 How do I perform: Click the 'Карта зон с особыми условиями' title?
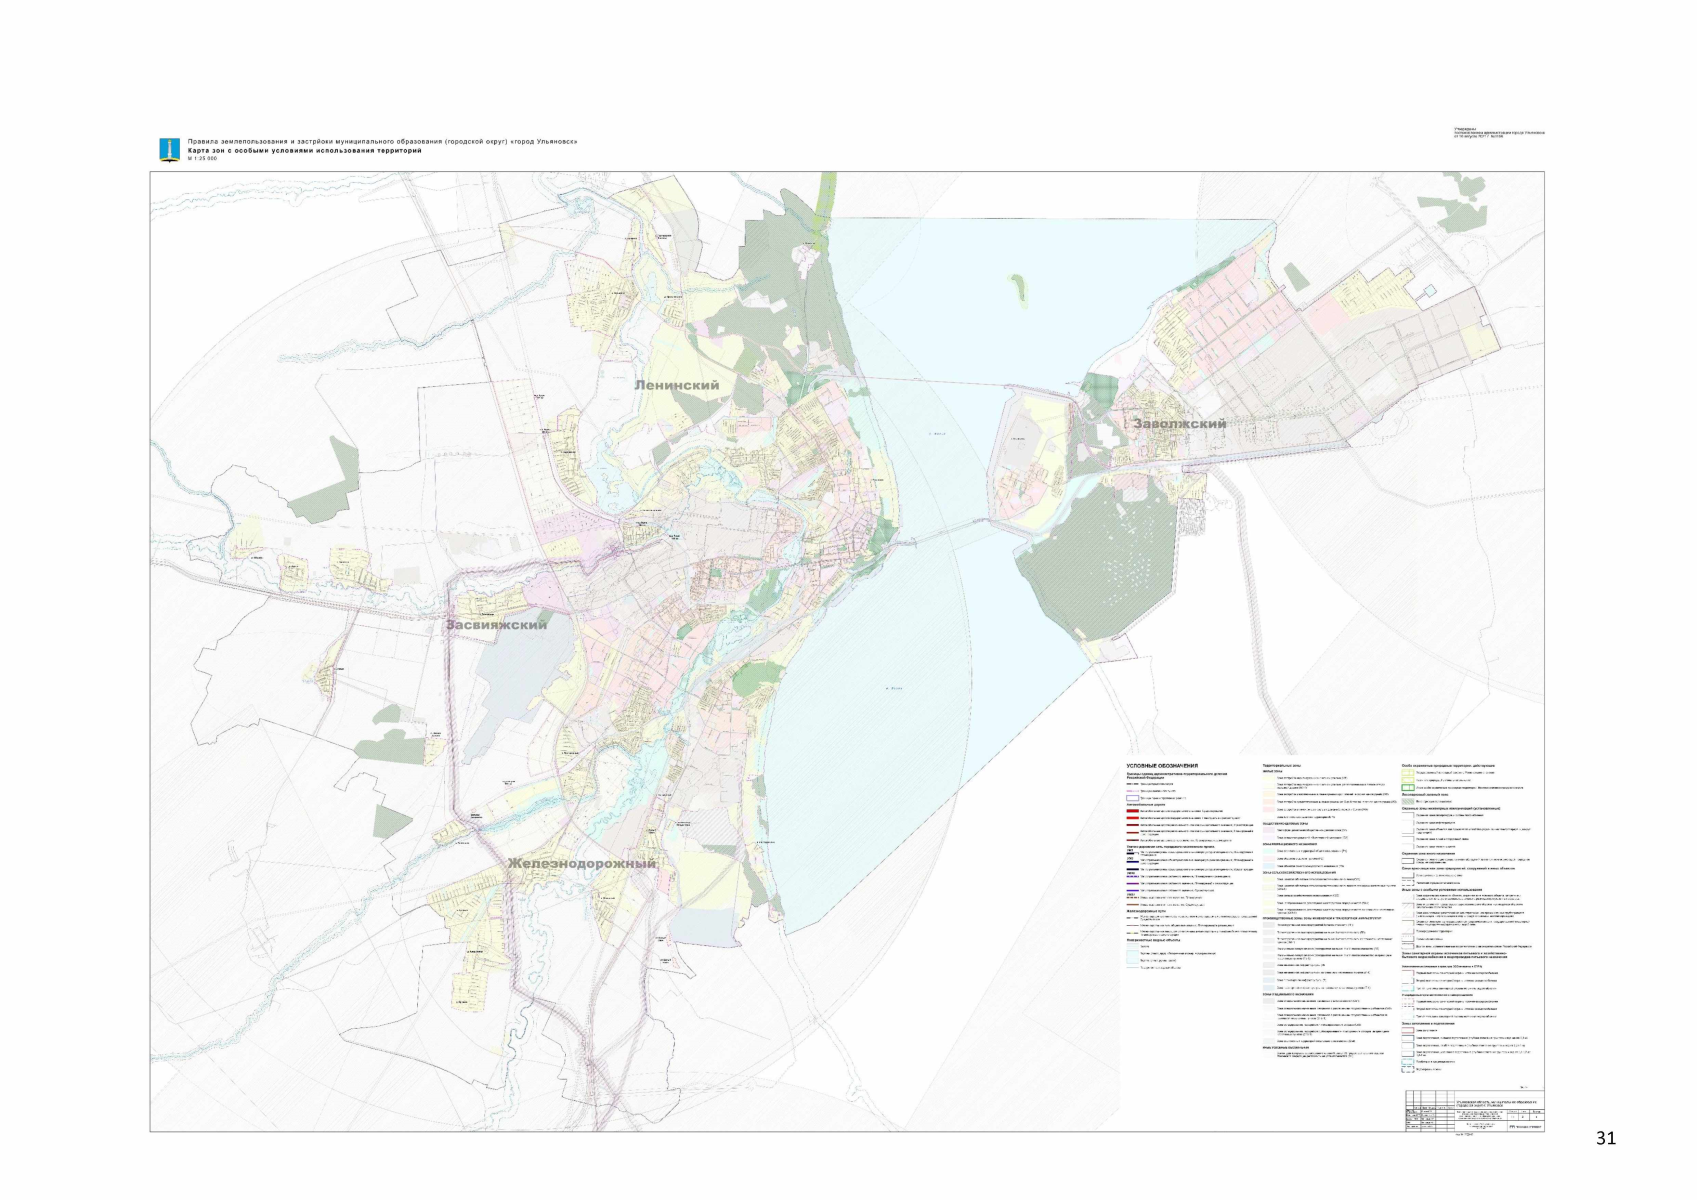(305, 151)
